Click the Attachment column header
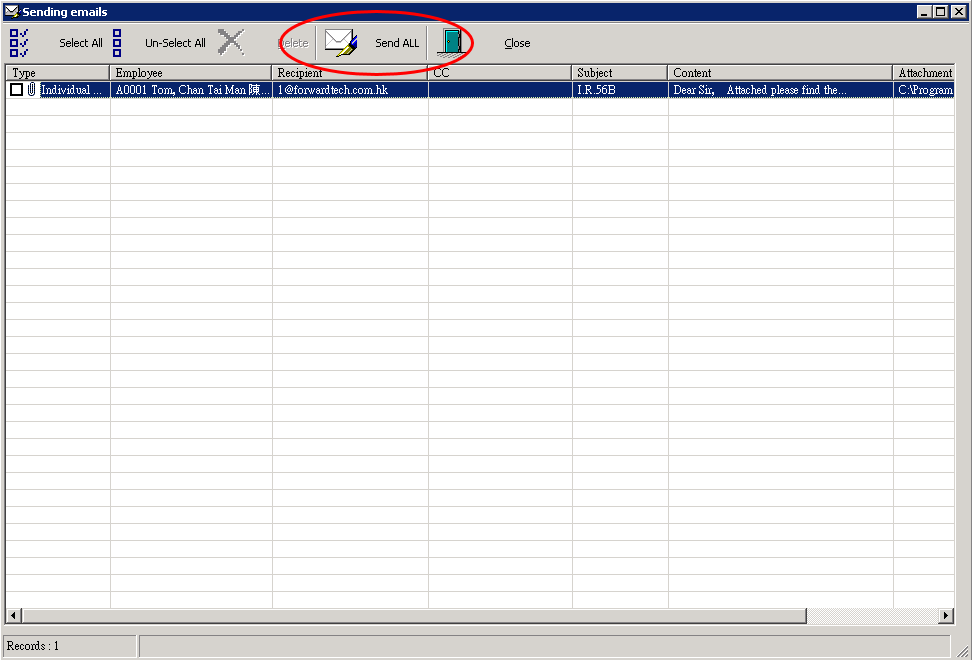The image size is (972, 660). tap(924, 73)
